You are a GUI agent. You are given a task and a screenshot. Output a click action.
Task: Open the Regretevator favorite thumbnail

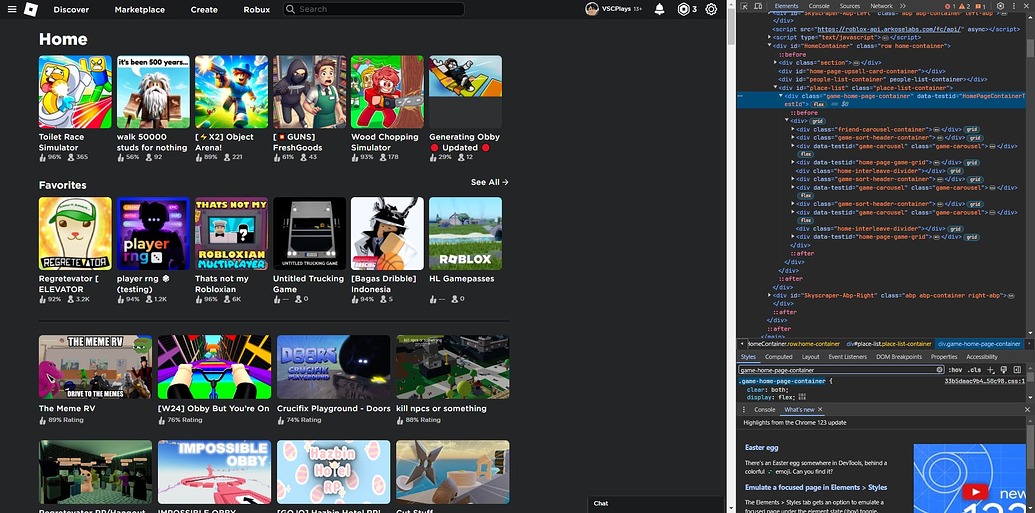tap(75, 233)
